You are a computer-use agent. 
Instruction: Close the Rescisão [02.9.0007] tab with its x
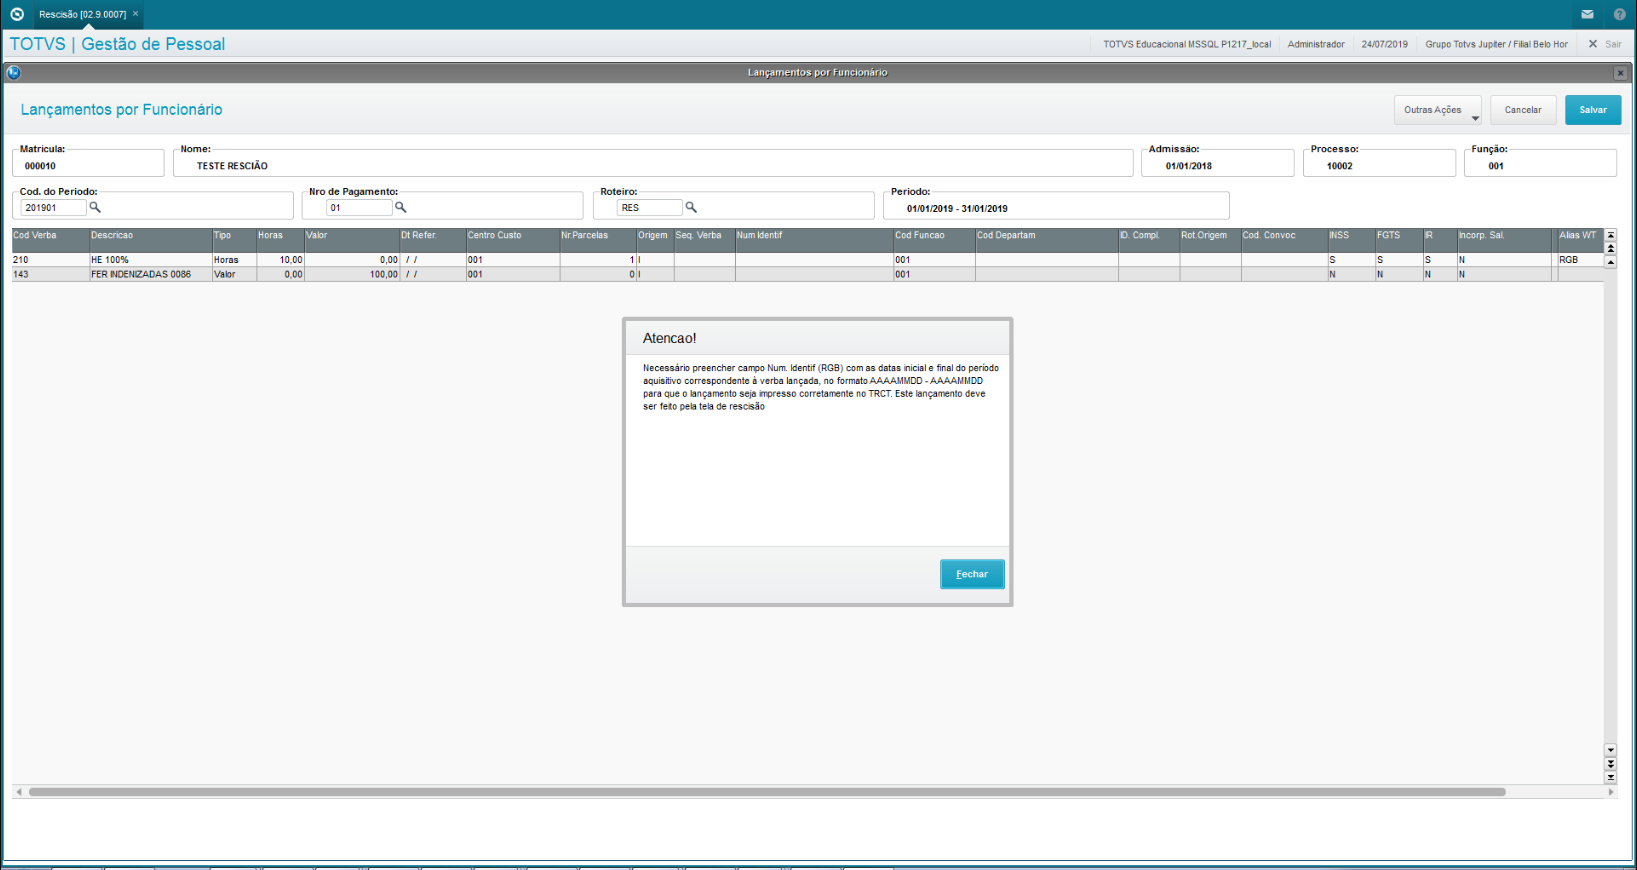click(x=135, y=14)
